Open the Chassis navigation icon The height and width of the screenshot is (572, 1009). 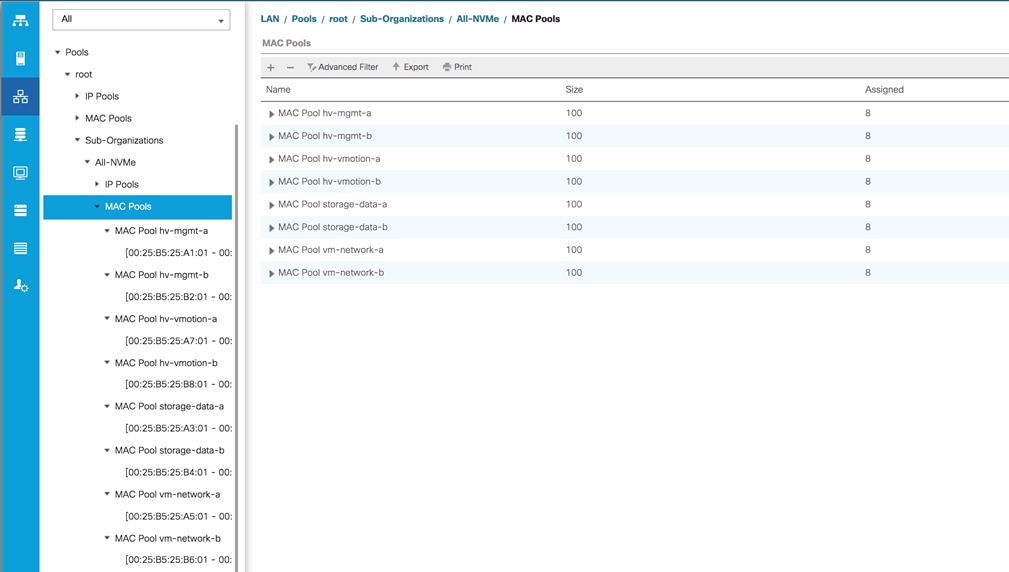20,248
